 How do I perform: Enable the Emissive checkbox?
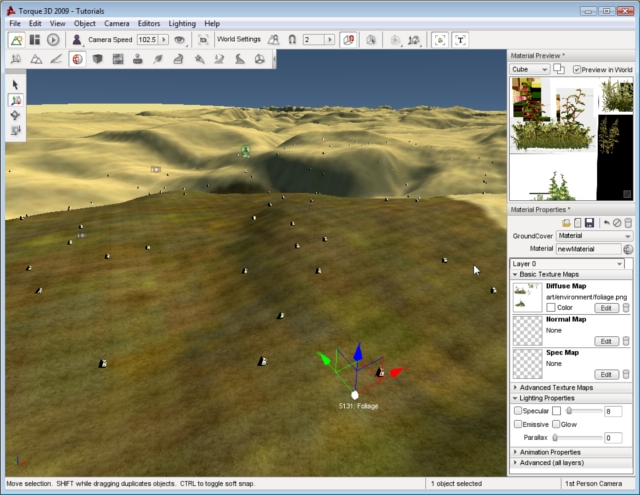pyautogui.click(x=517, y=424)
